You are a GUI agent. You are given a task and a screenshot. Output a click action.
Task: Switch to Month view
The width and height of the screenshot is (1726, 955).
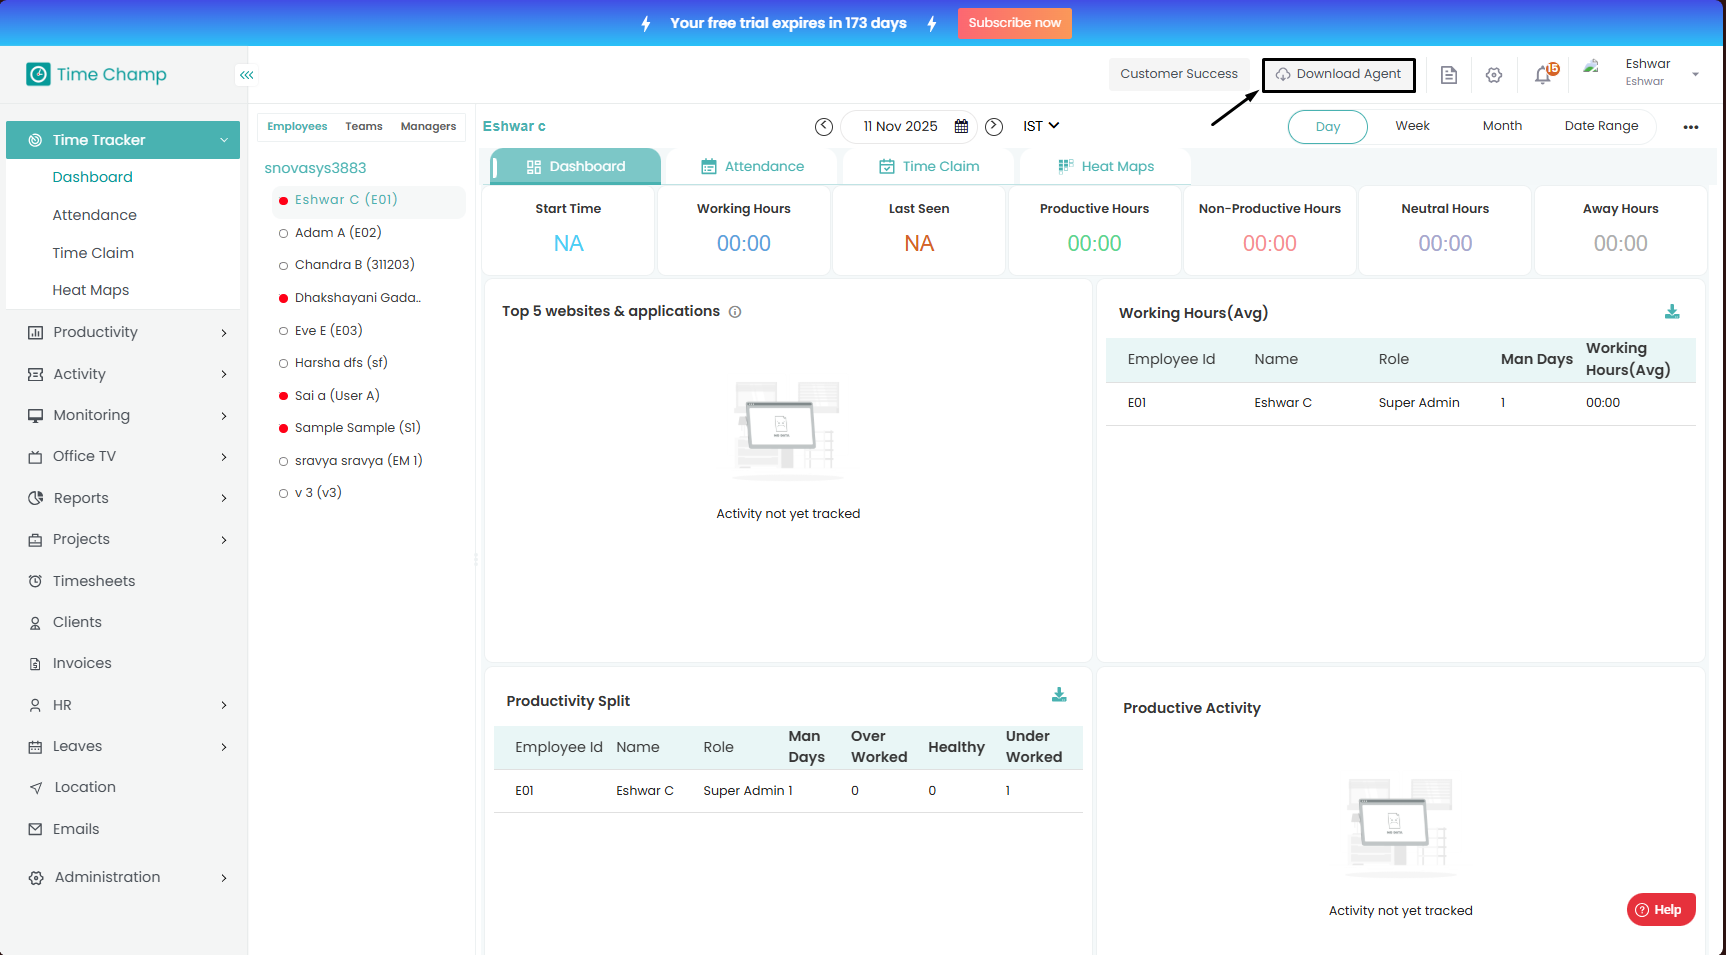point(1502,126)
